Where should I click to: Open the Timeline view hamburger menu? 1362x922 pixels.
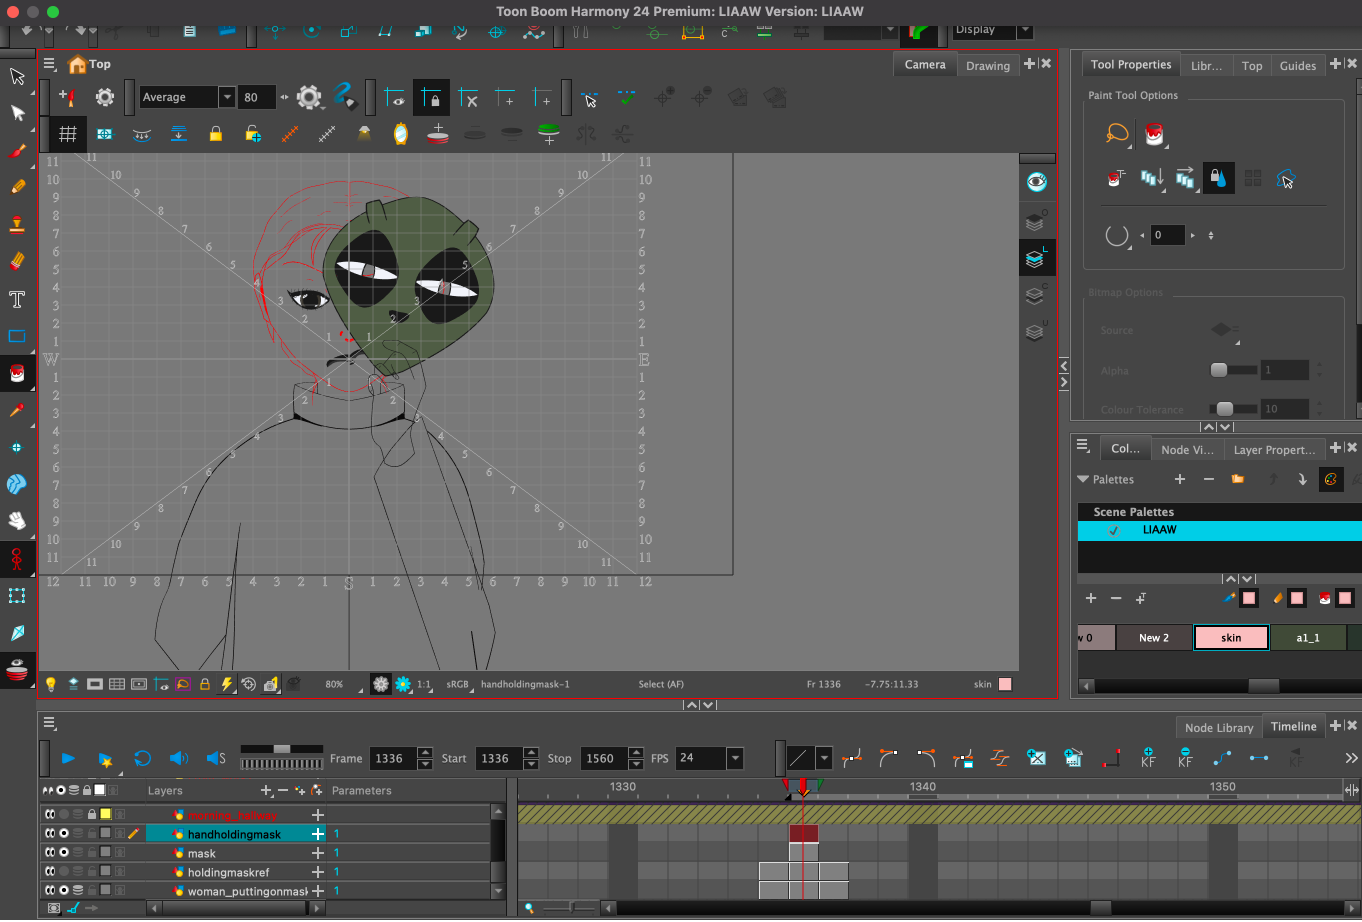click(49, 724)
